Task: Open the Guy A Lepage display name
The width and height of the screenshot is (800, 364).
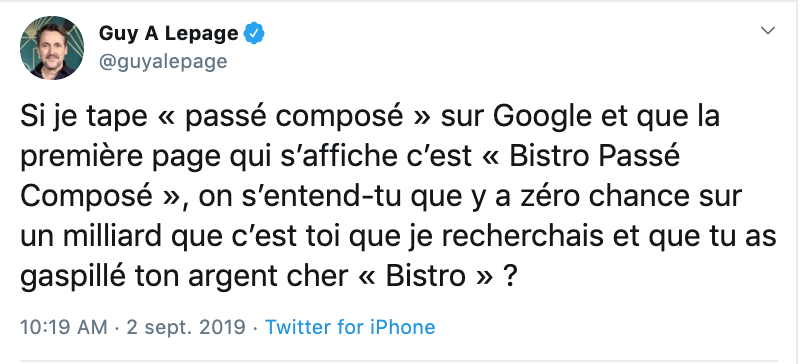Action: click(168, 34)
